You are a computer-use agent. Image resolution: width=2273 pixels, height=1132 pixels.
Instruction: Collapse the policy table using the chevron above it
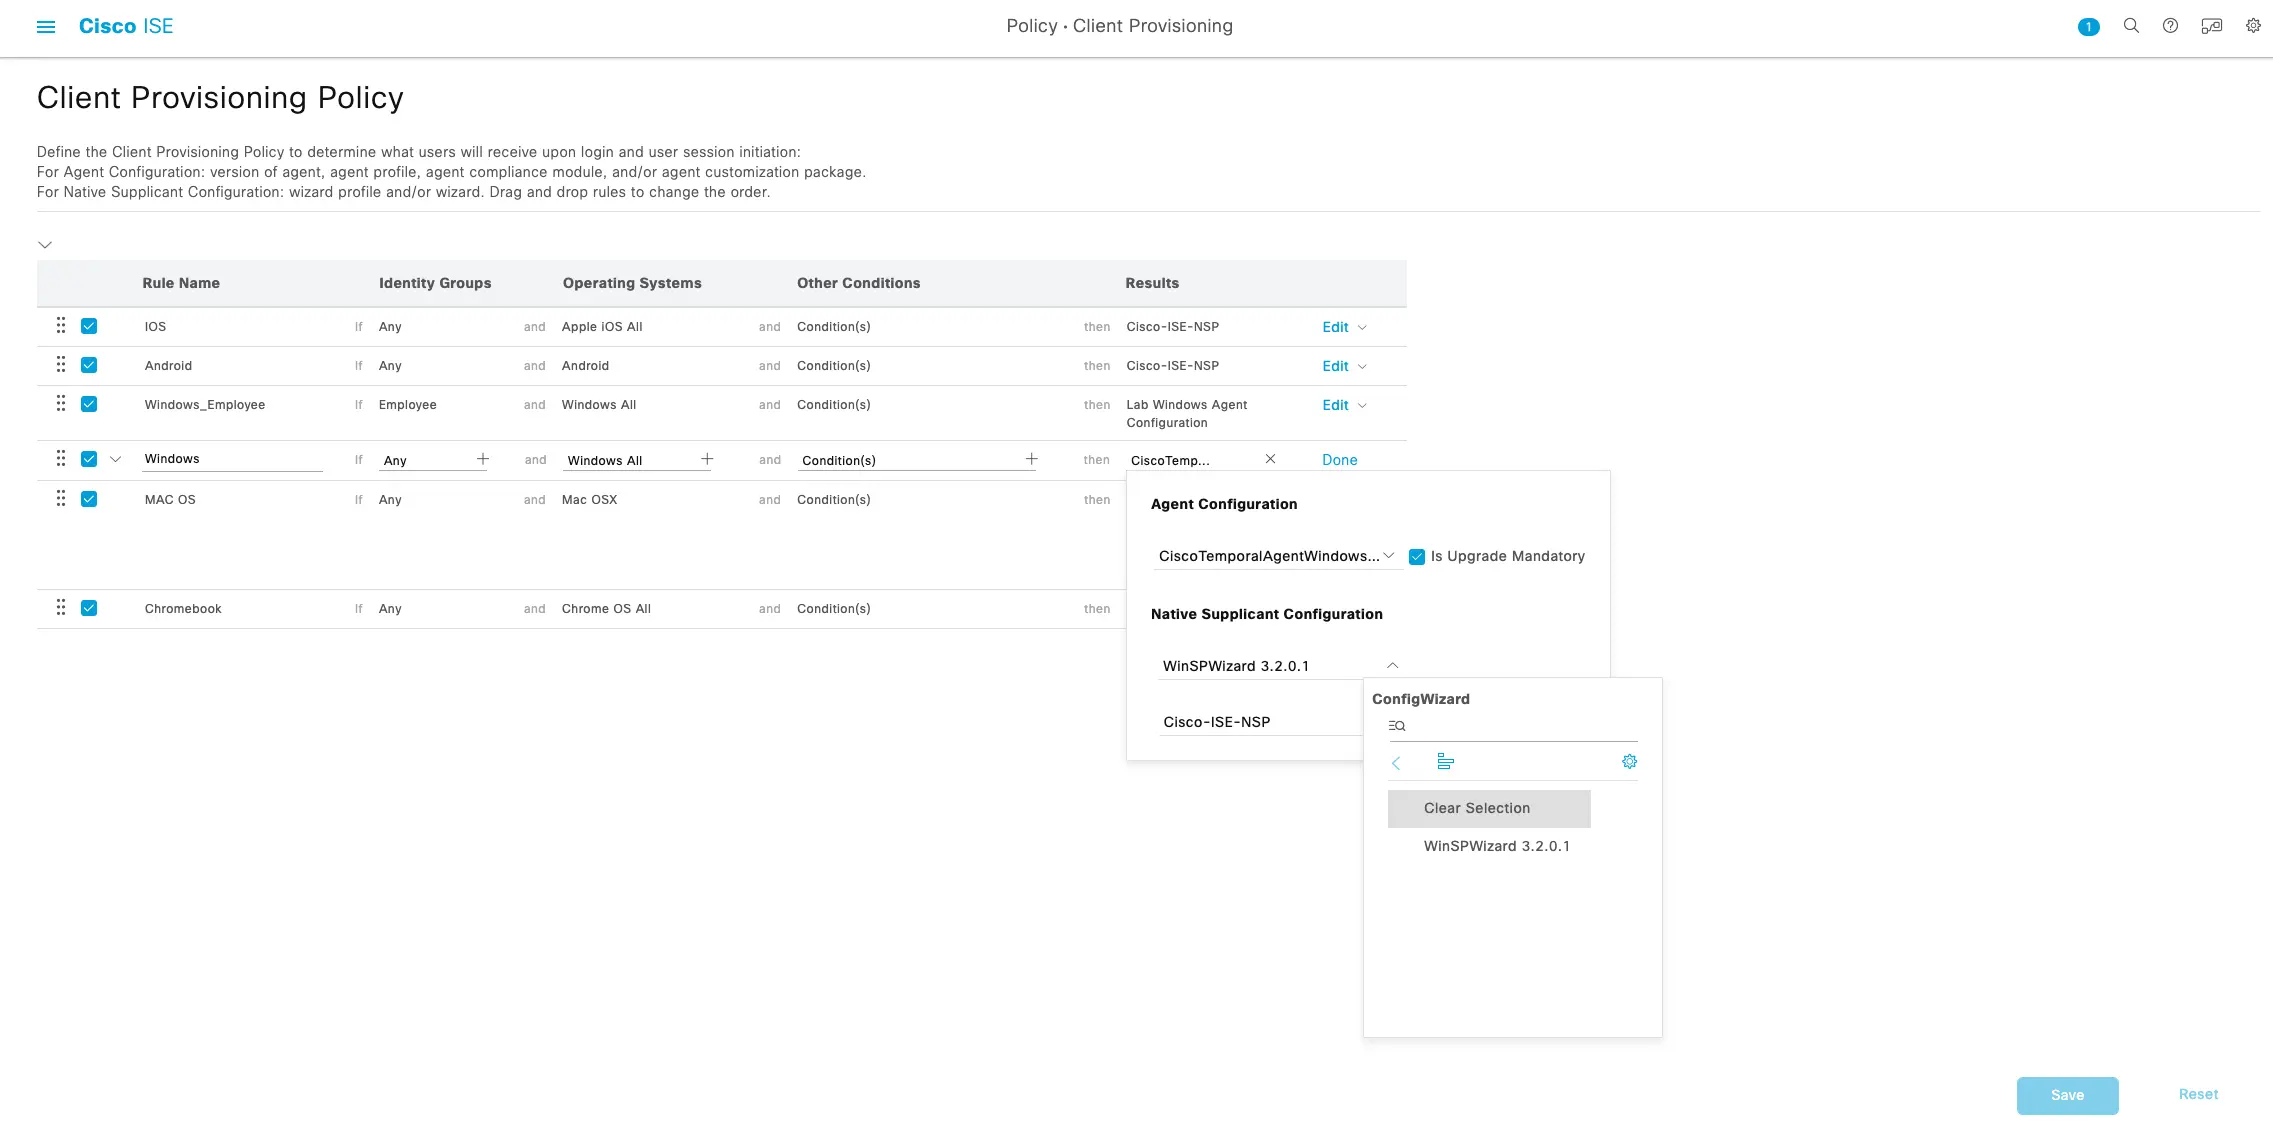point(45,244)
